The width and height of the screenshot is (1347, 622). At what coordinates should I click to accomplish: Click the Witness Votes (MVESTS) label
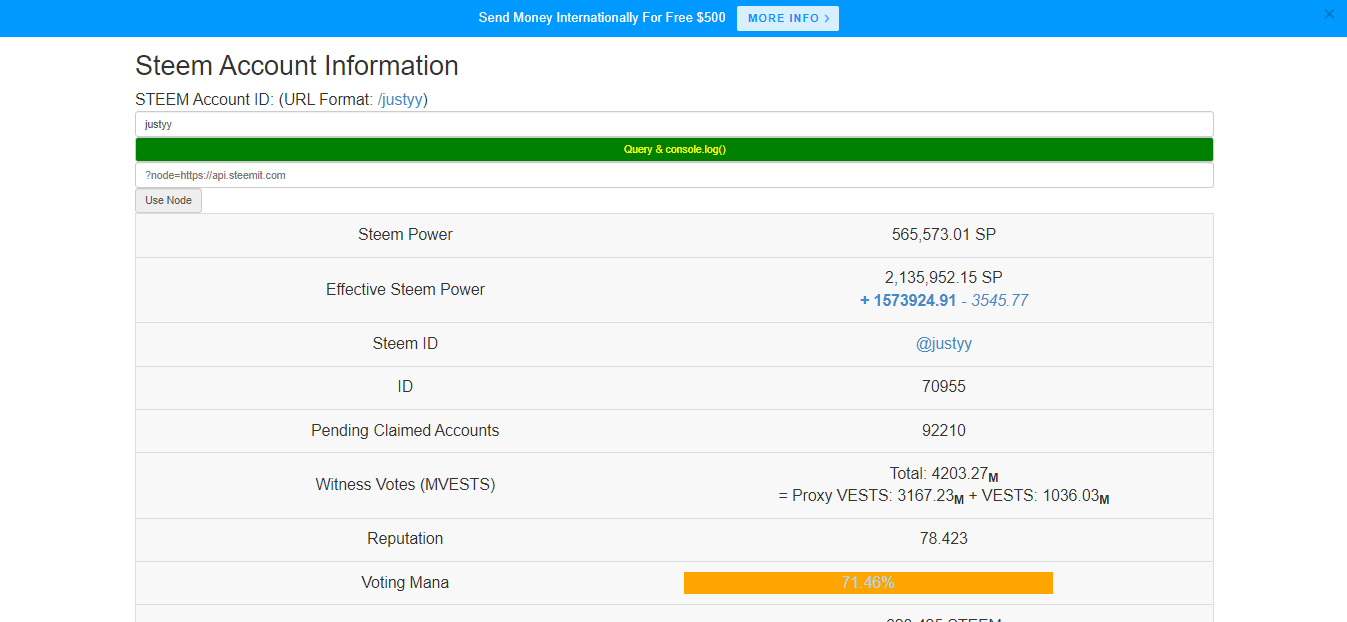[x=405, y=485]
